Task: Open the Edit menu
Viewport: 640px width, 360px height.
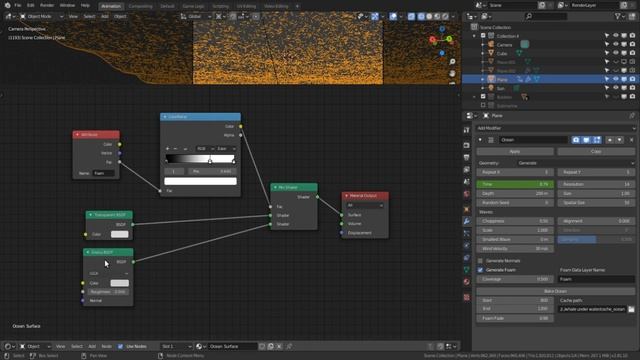Action: coord(31,5)
